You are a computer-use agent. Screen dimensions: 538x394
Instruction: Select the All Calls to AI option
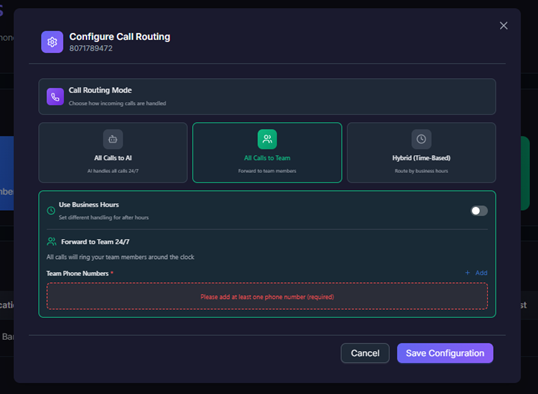(113, 152)
